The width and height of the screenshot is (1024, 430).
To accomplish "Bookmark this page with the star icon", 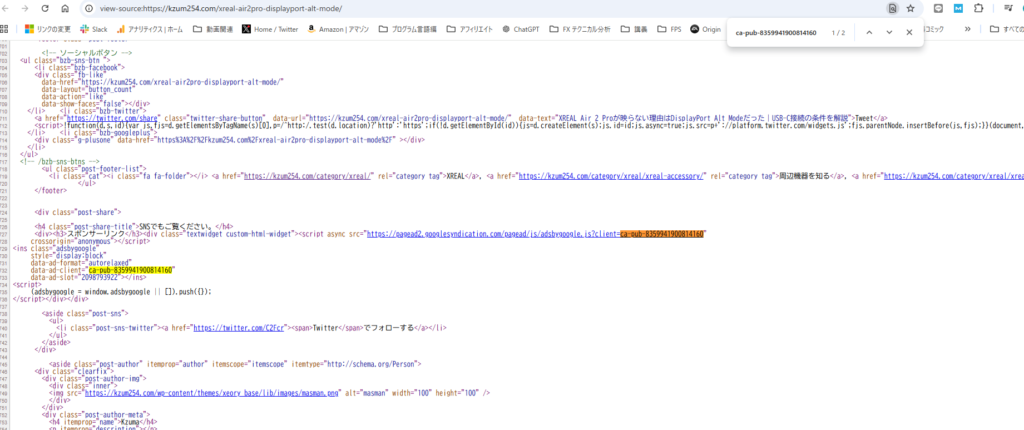I will tap(910, 8).
